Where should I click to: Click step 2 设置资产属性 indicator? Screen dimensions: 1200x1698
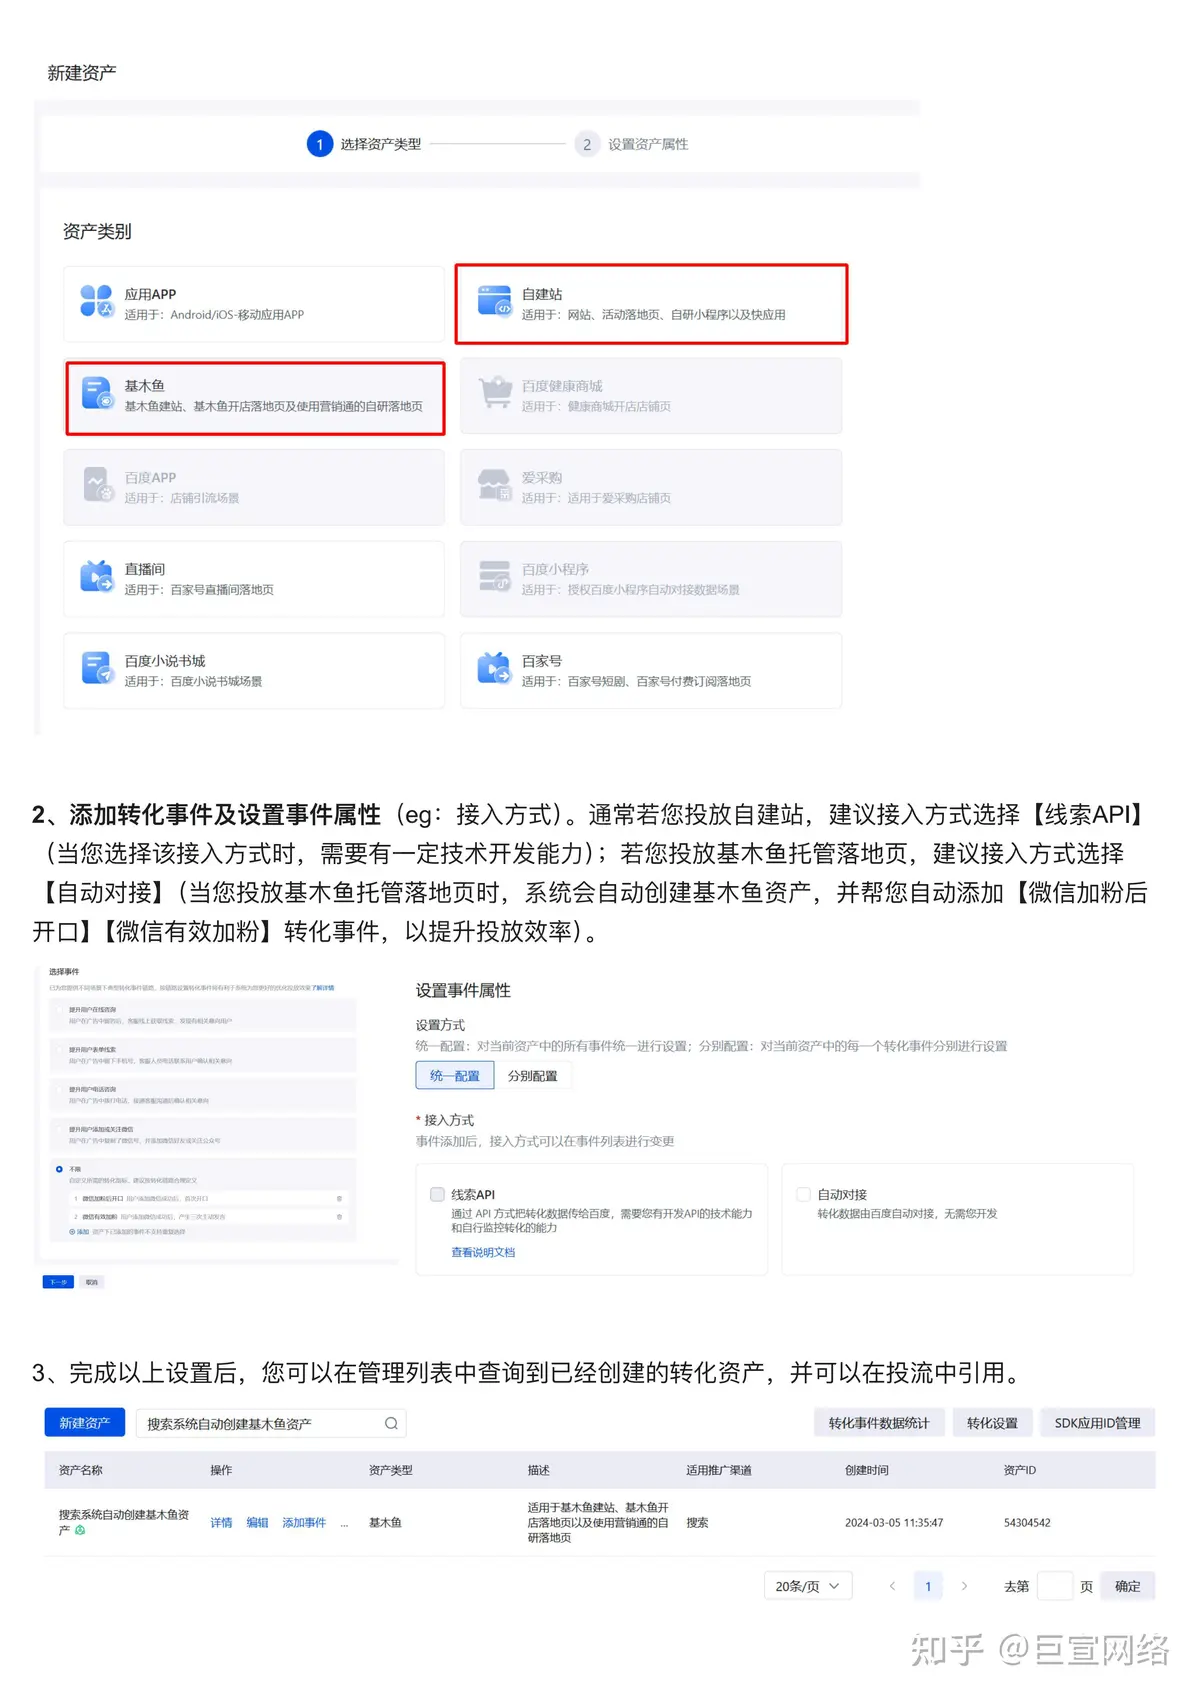[632, 144]
